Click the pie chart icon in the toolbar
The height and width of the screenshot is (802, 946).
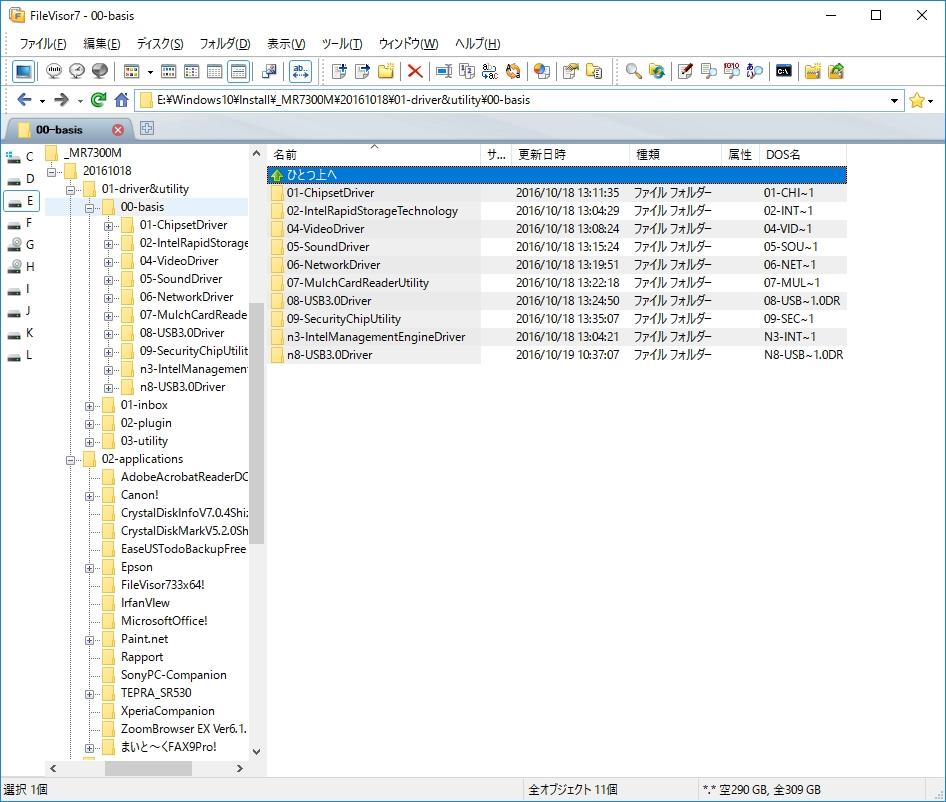pos(542,72)
